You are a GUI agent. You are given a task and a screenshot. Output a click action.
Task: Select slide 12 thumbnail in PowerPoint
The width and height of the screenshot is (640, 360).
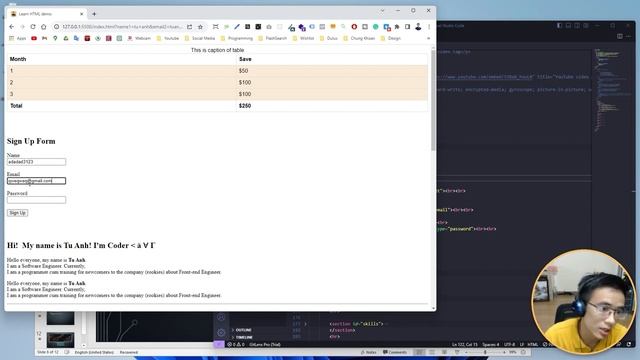coord(60,340)
